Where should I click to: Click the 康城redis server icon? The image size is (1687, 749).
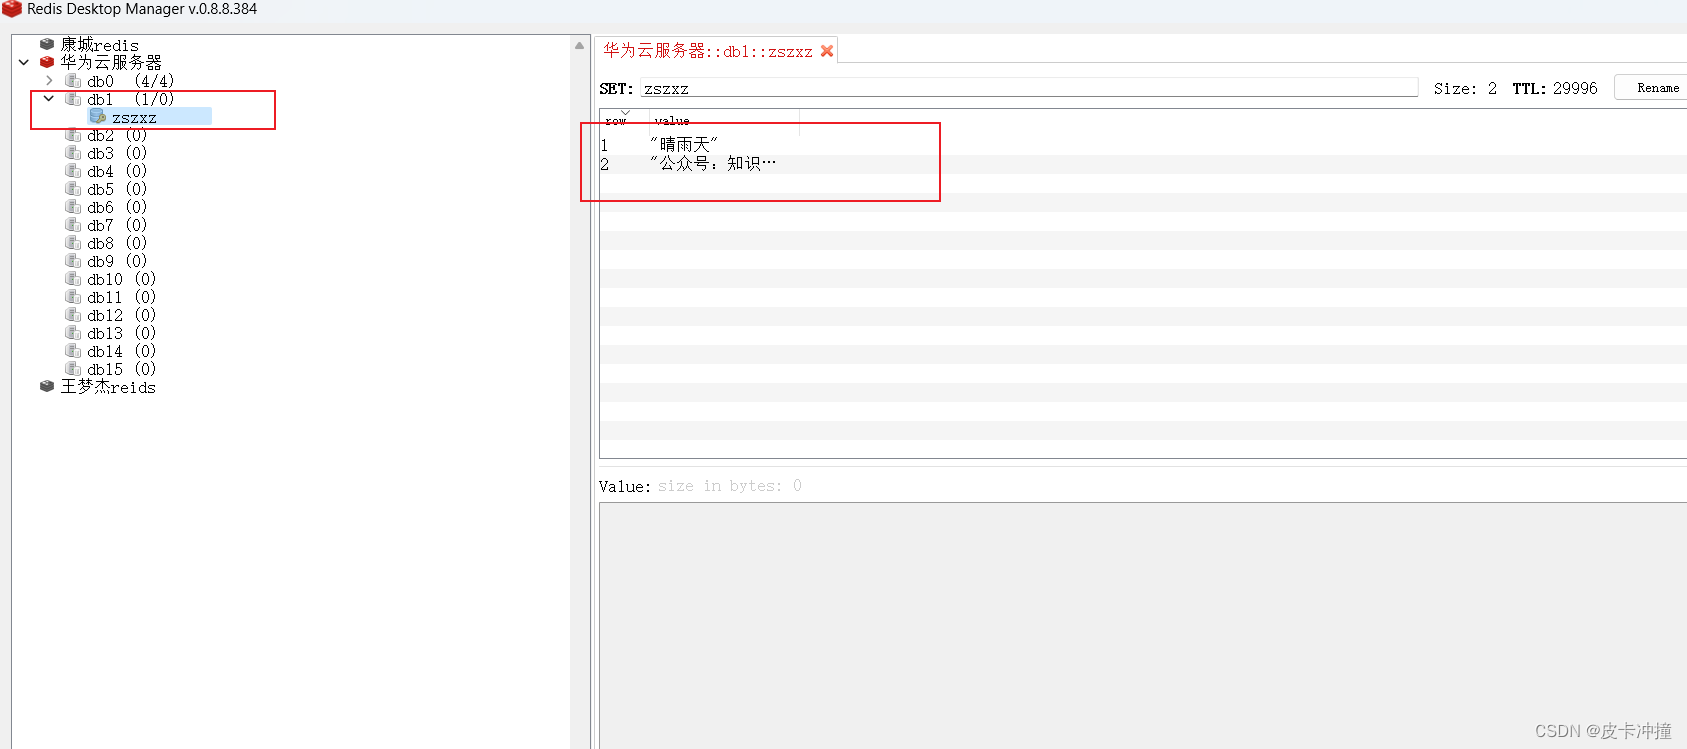[x=47, y=44]
